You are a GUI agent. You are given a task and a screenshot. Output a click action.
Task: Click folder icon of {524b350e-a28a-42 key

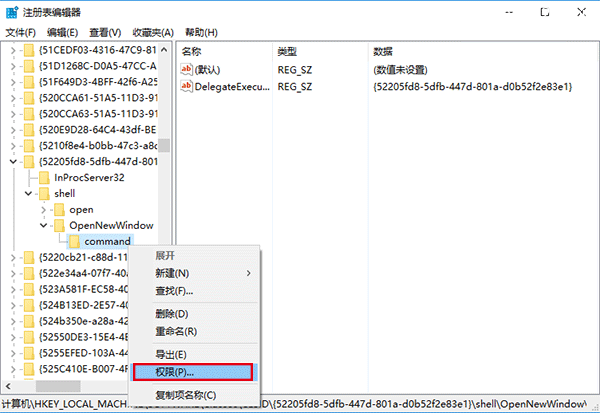click(29, 321)
